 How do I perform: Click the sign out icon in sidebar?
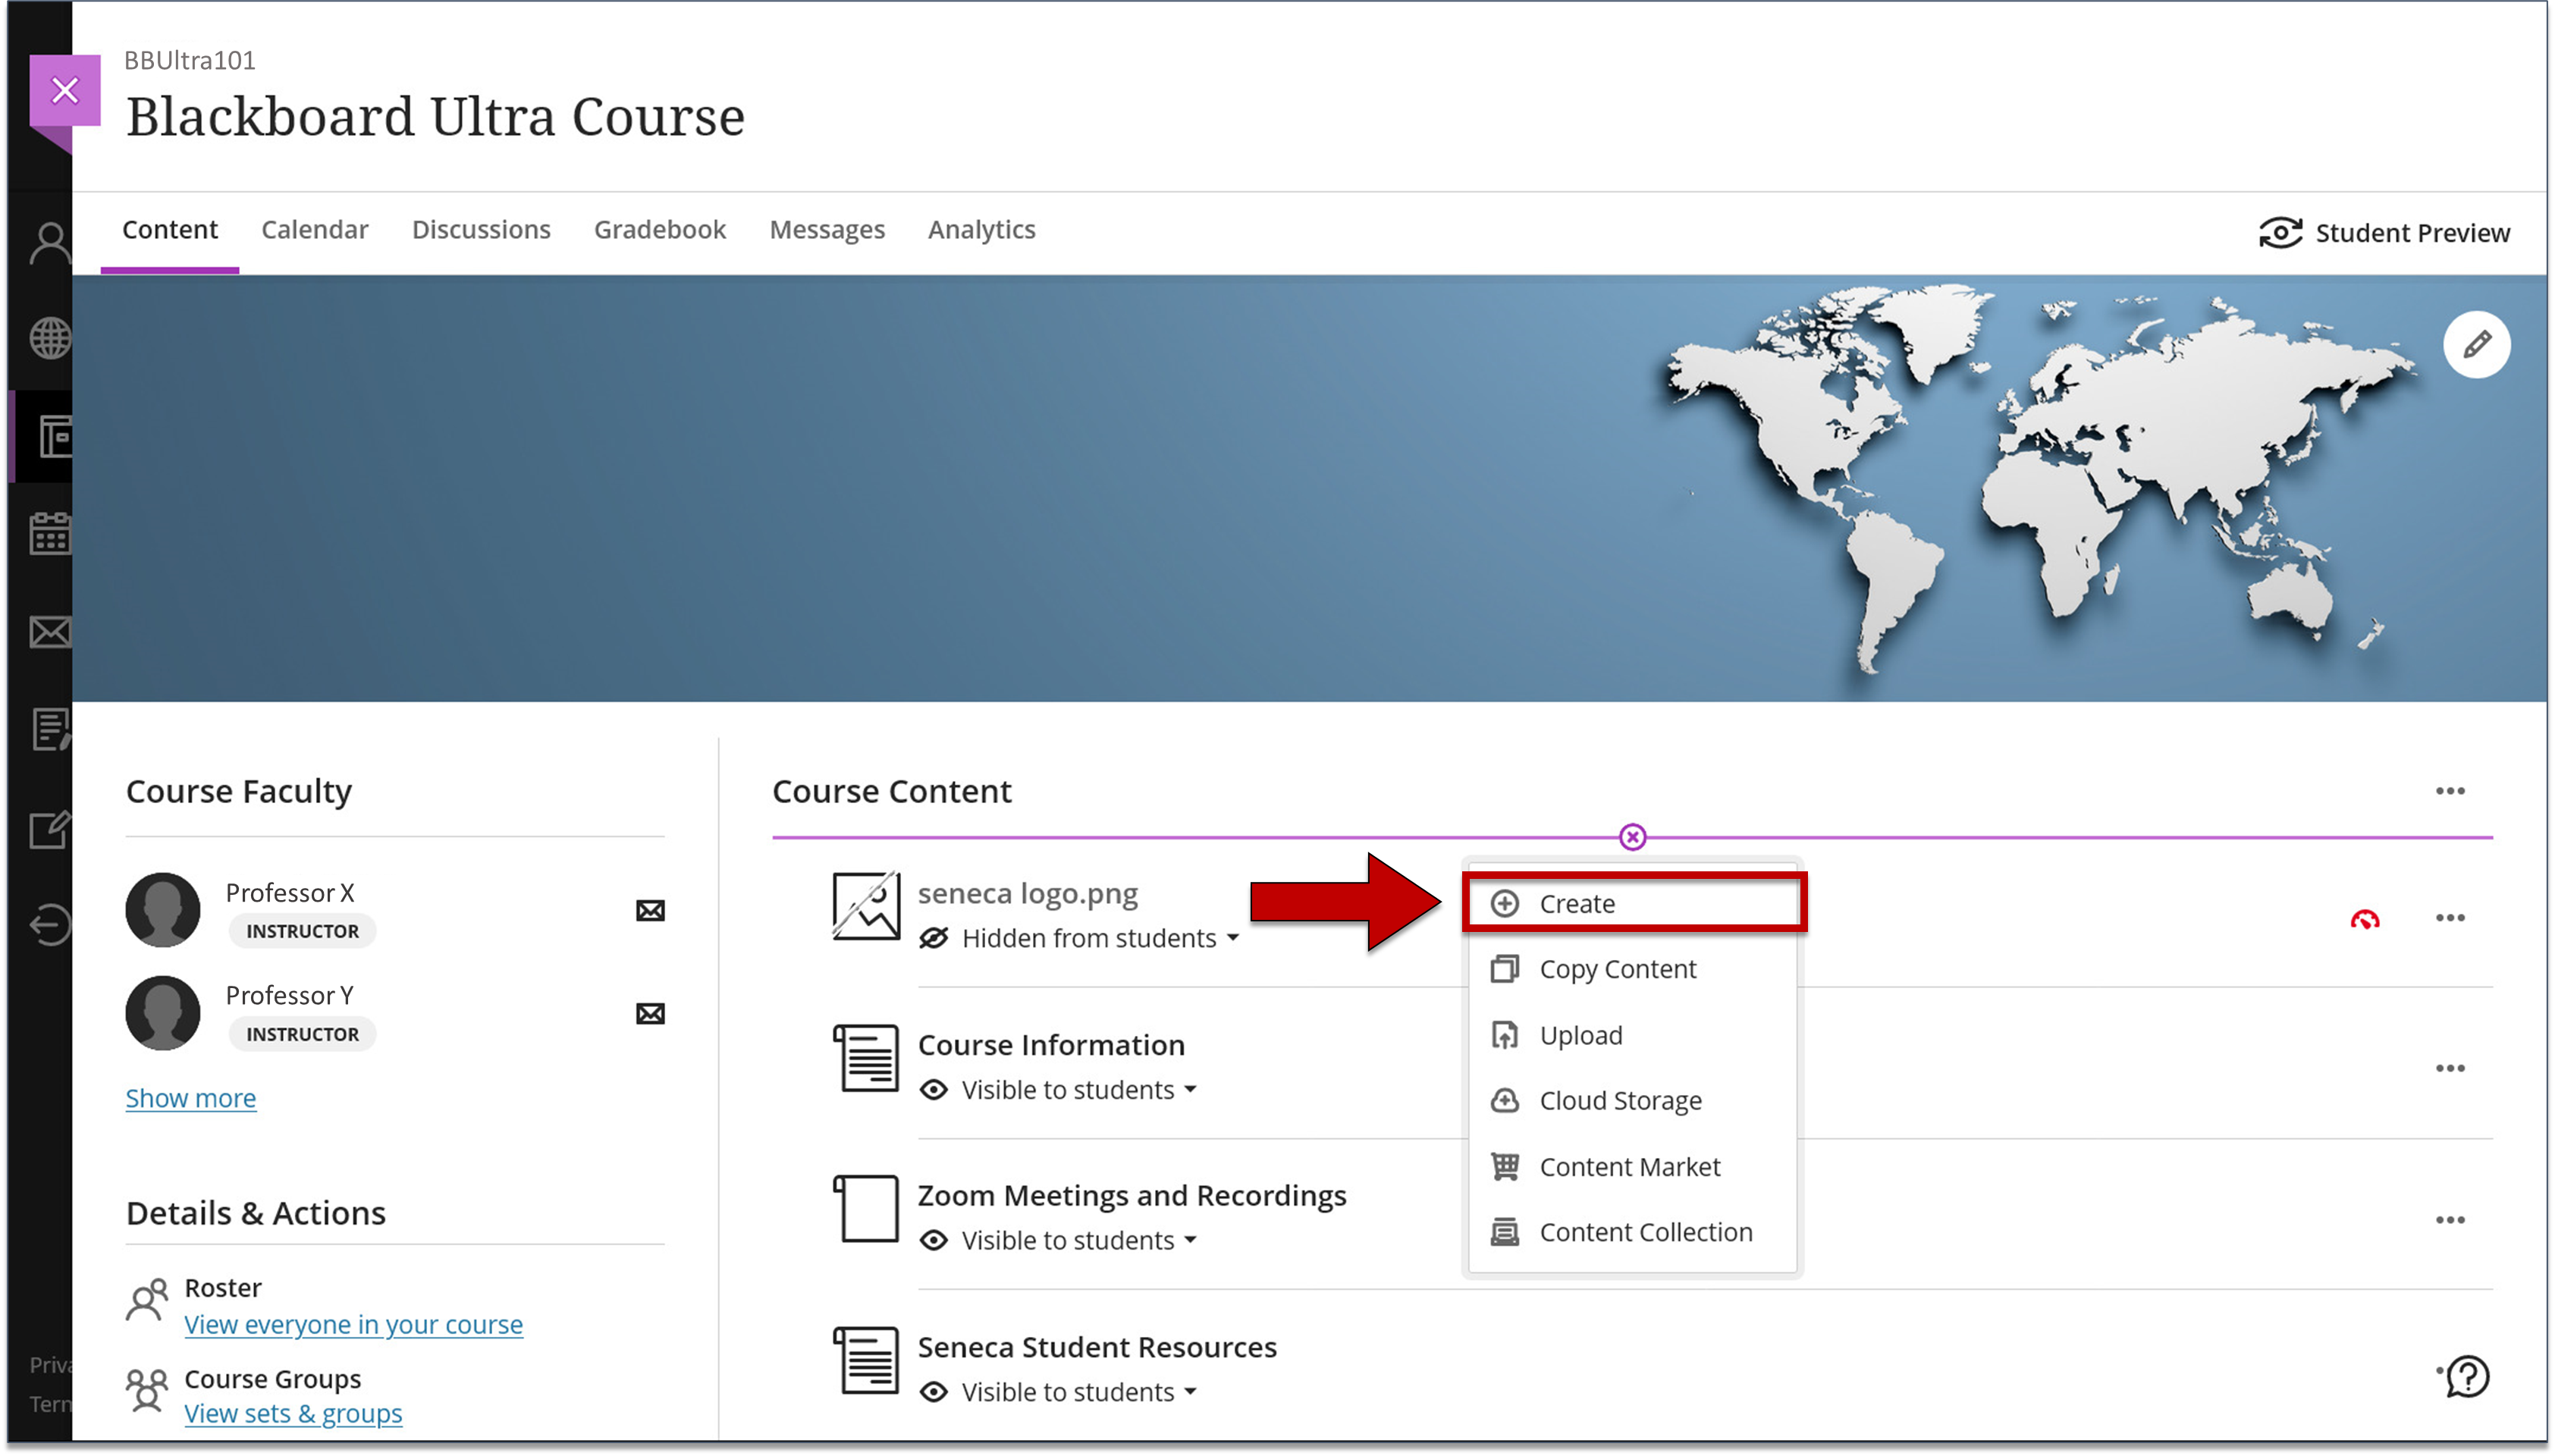pos(50,925)
